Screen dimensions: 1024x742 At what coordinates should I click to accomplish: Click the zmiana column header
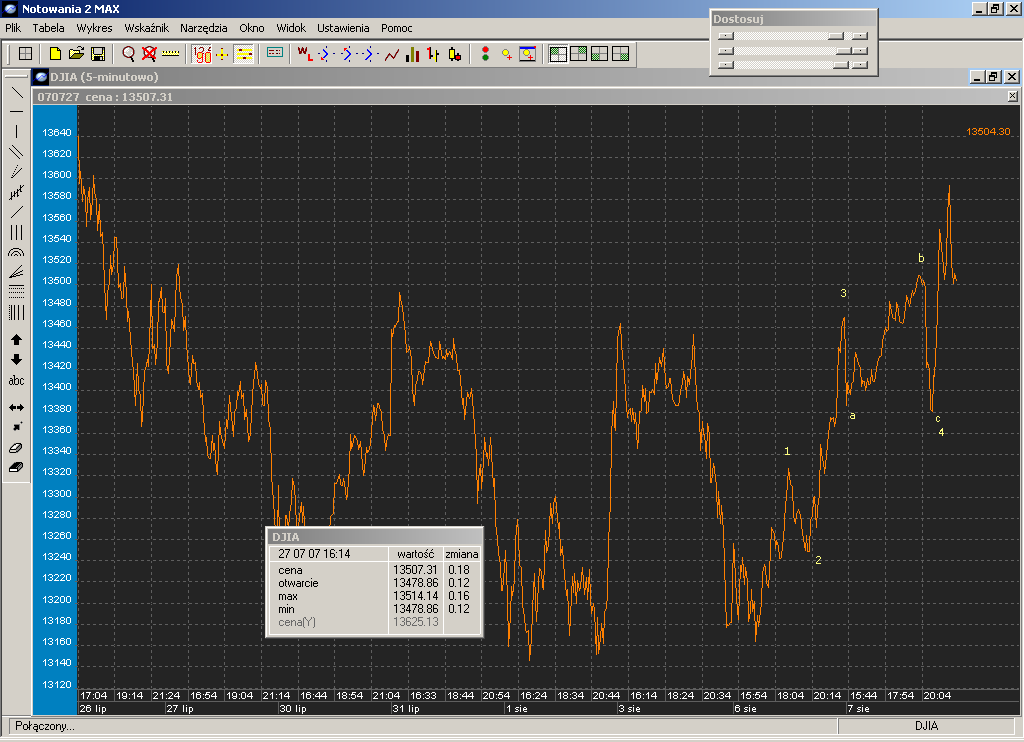point(462,554)
